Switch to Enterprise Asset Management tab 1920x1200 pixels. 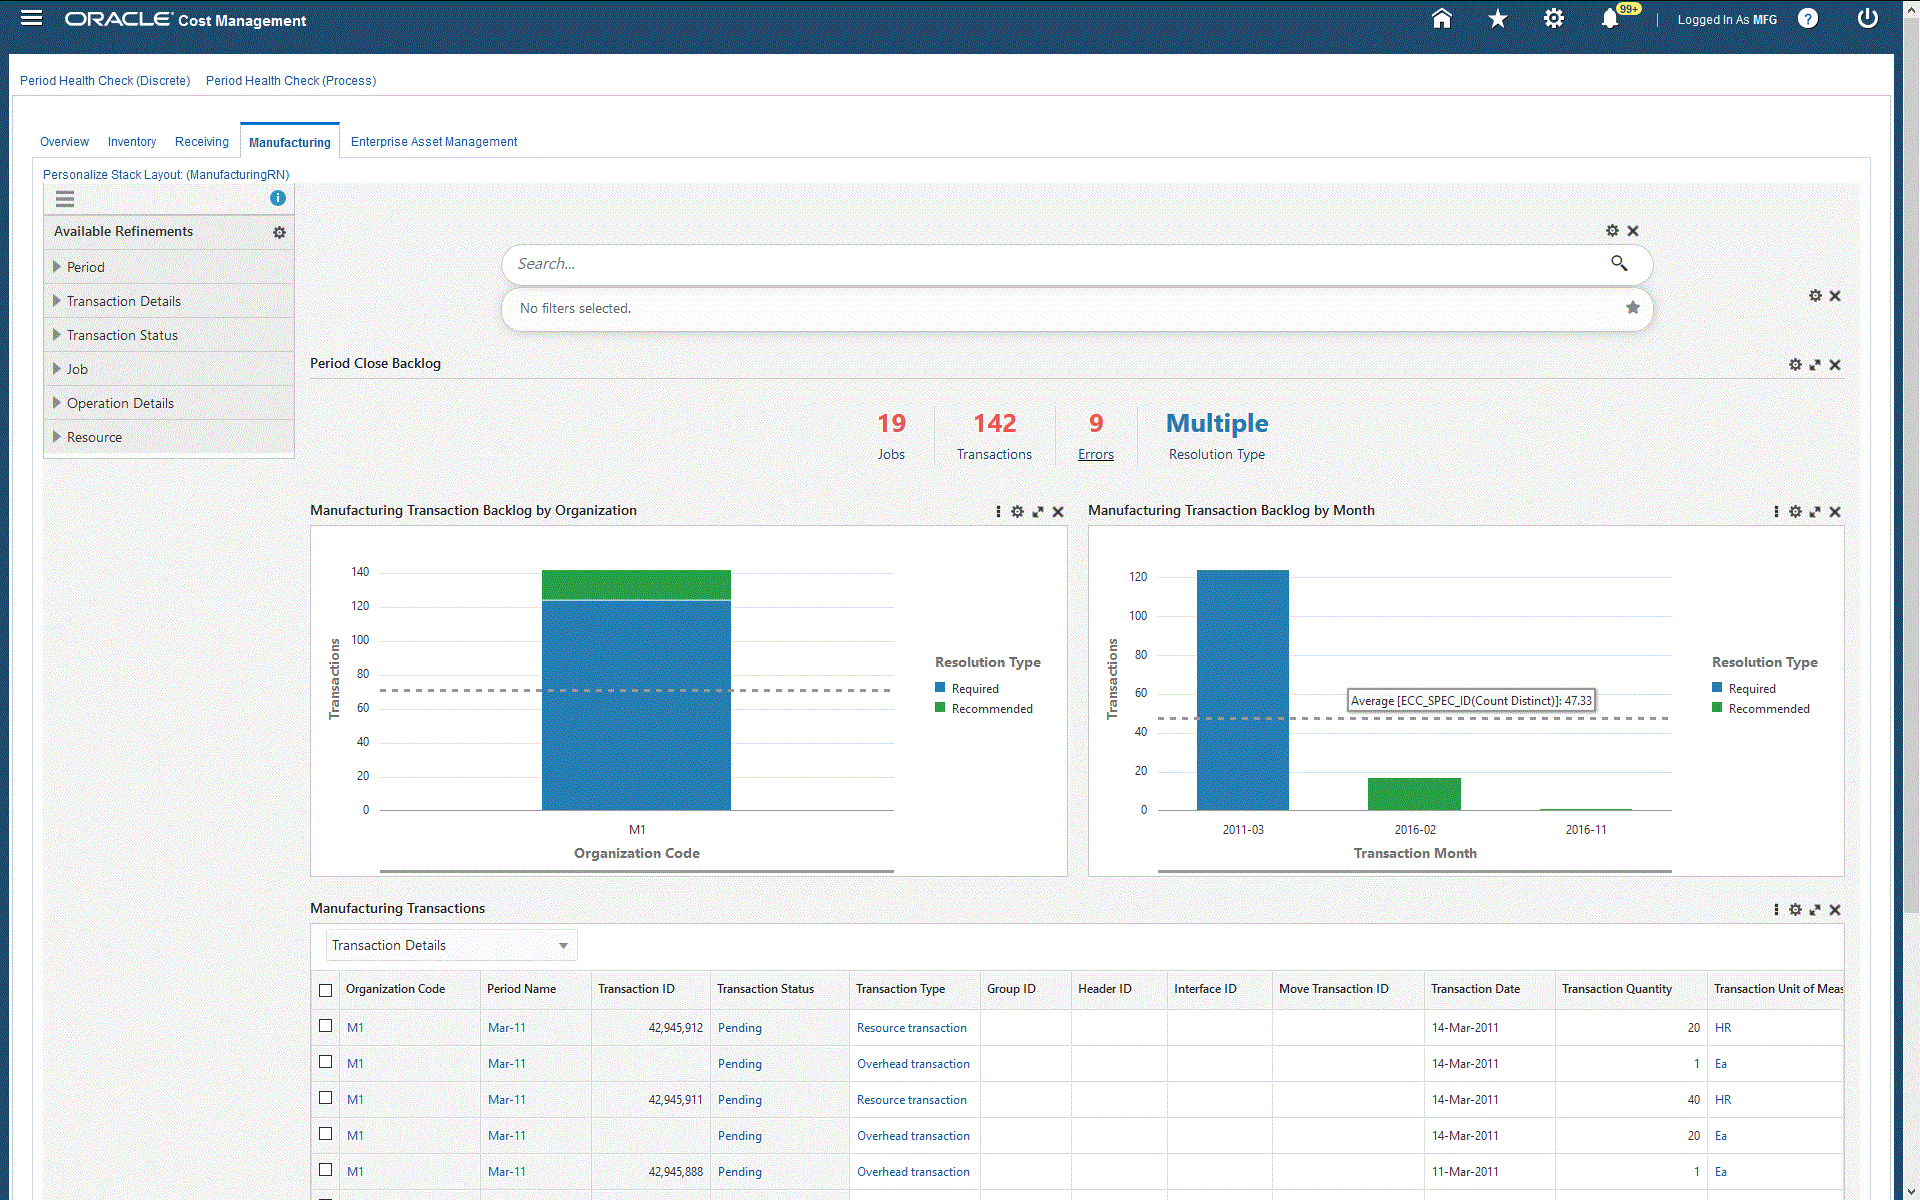click(433, 142)
